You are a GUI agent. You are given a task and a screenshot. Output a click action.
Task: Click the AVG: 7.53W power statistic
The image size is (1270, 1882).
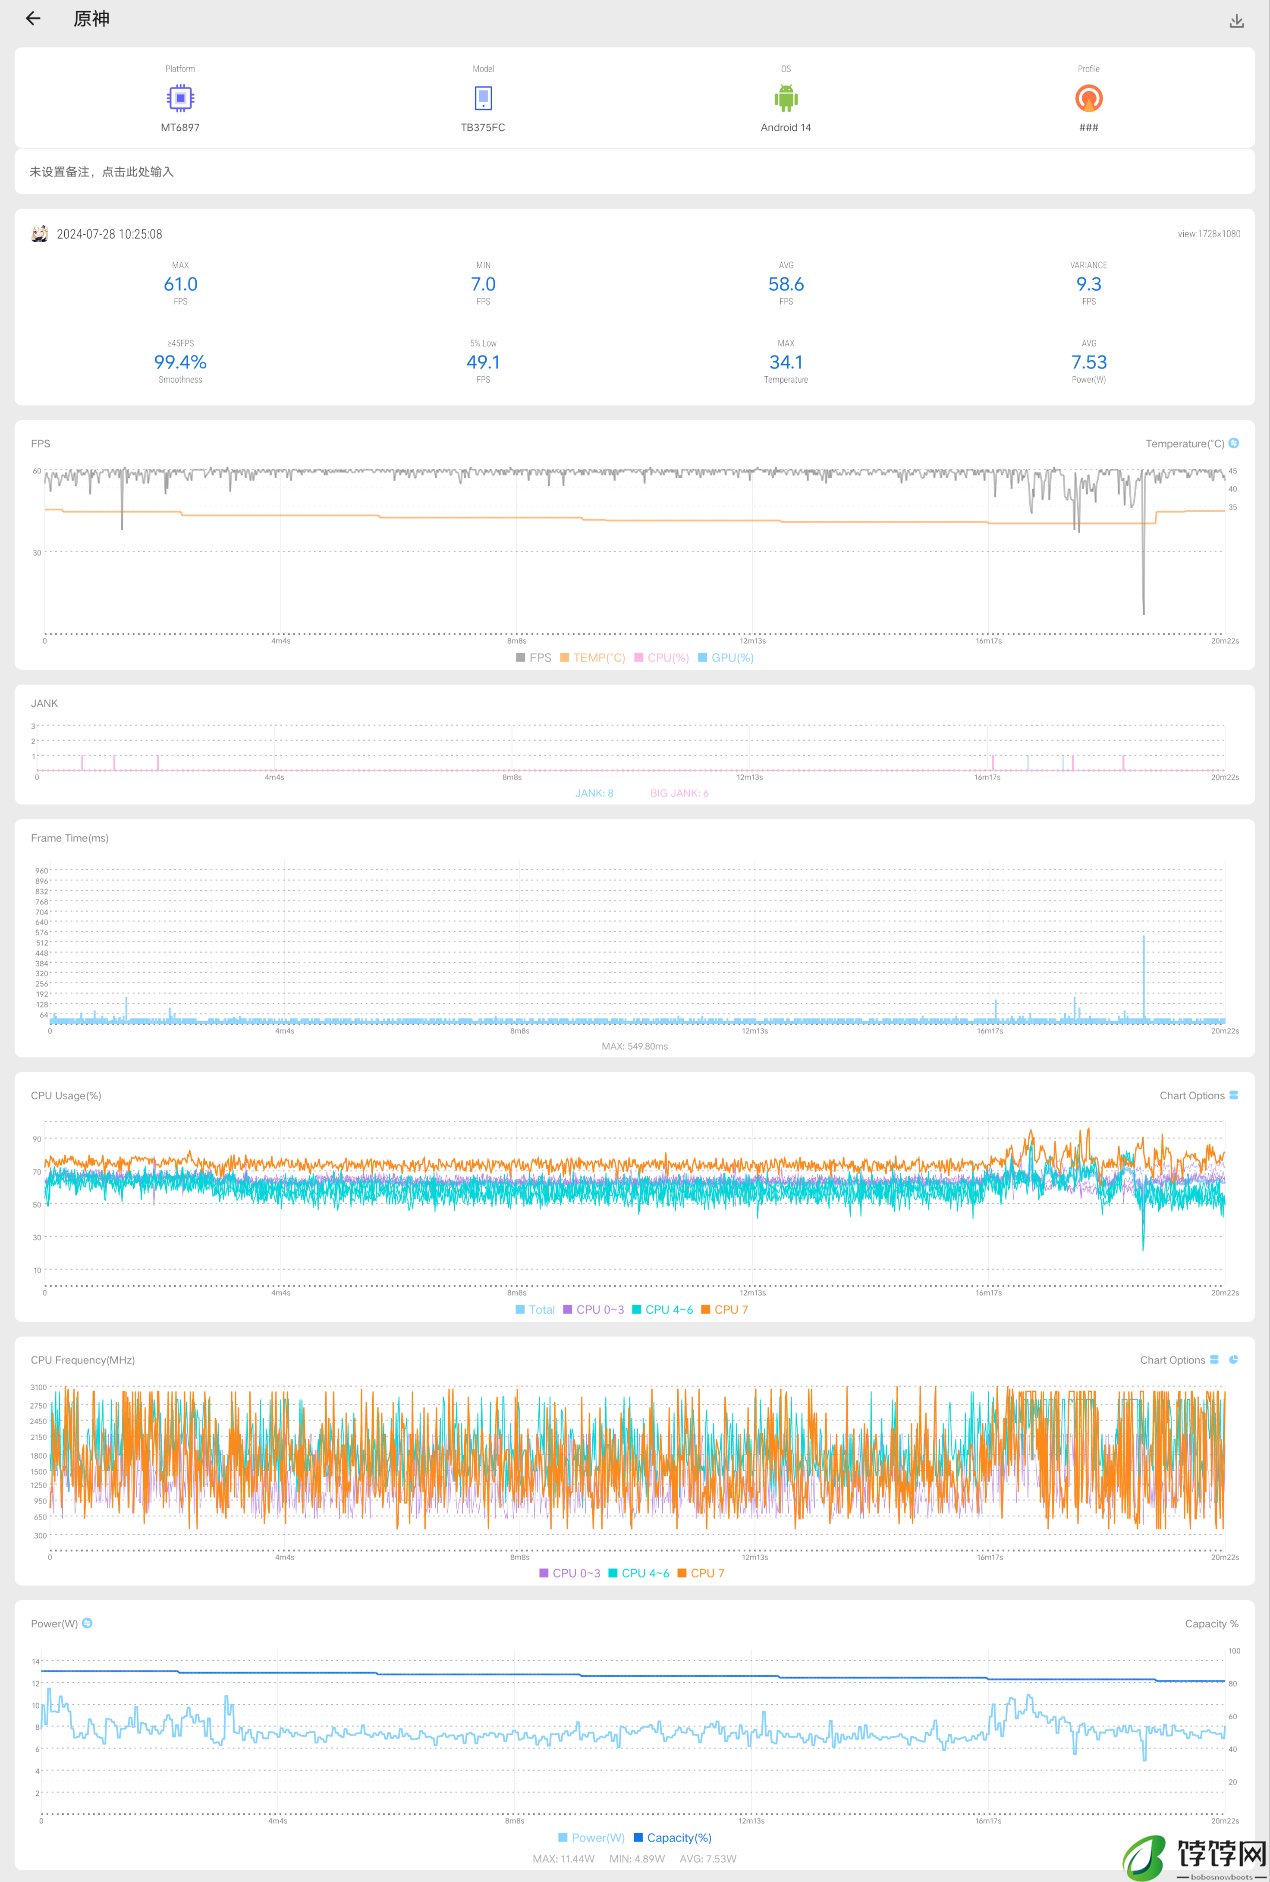coord(708,1859)
